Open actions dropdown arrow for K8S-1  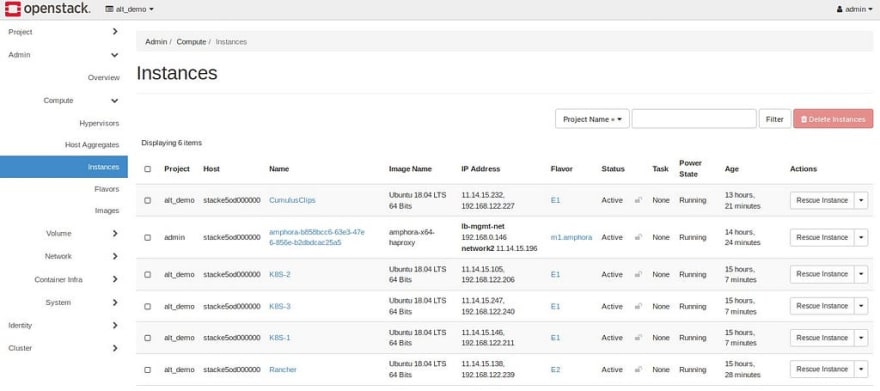tap(861, 338)
